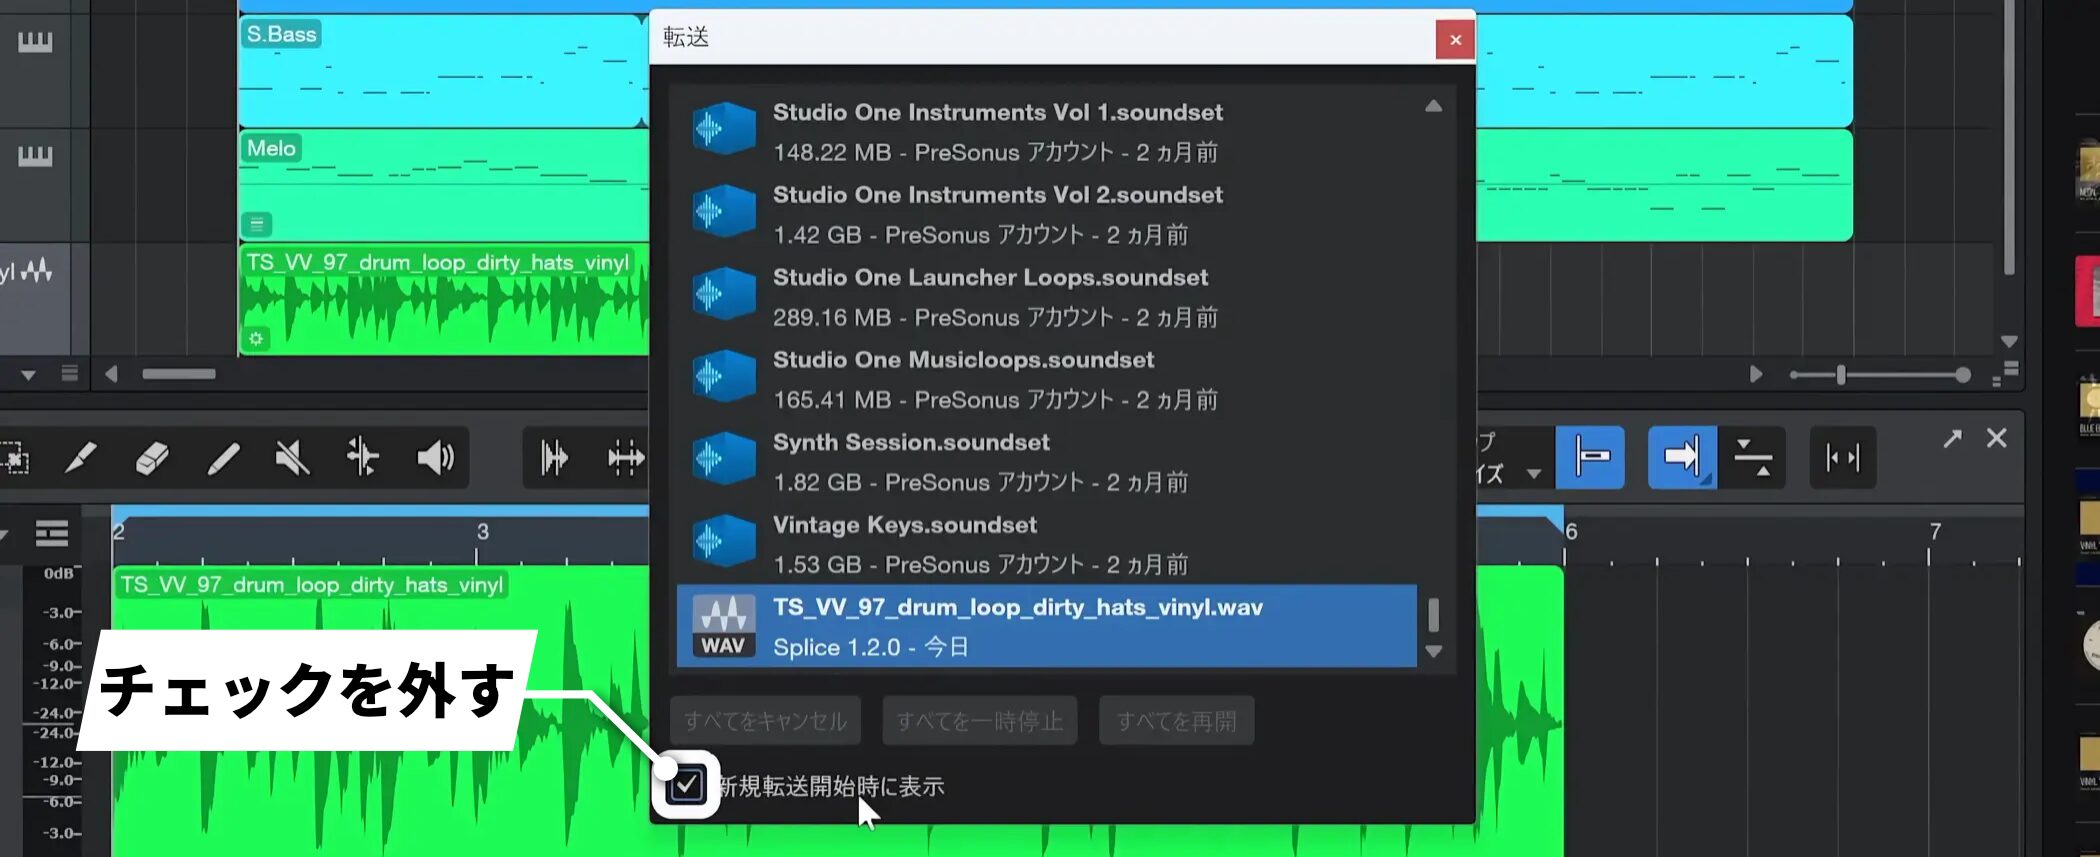Choose the Mute tool icon
2100x857 pixels.
[x=293, y=458]
